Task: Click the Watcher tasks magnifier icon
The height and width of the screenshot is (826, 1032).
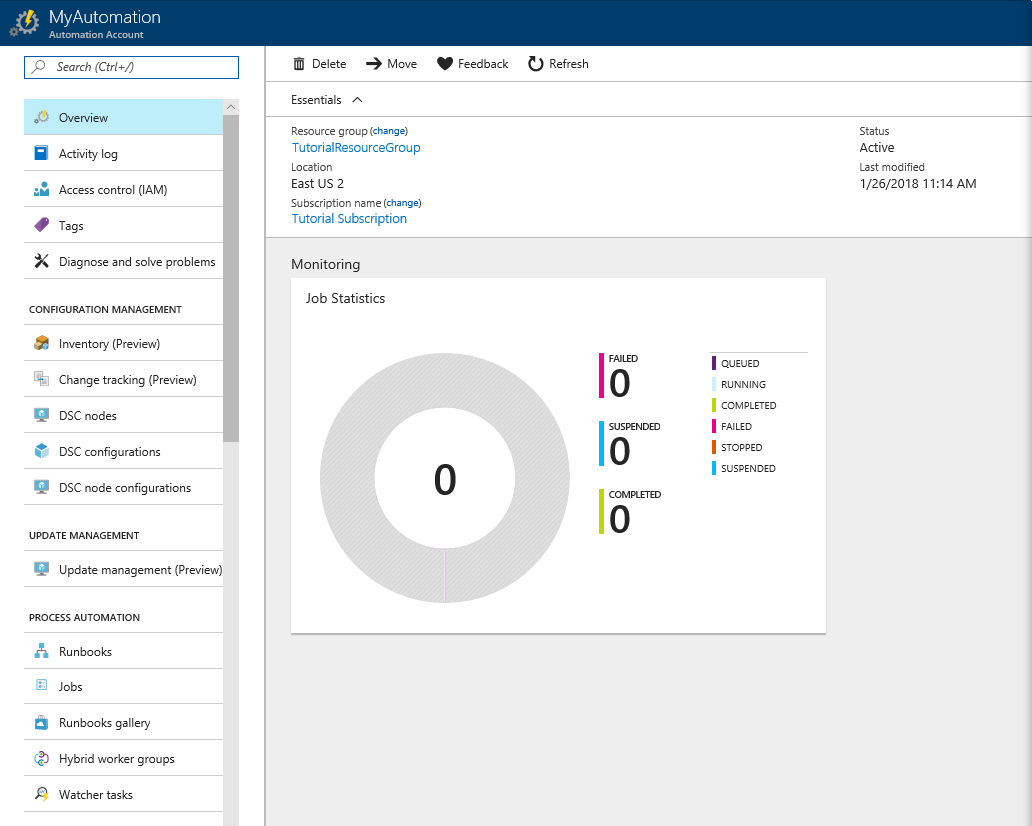Action: [x=41, y=794]
